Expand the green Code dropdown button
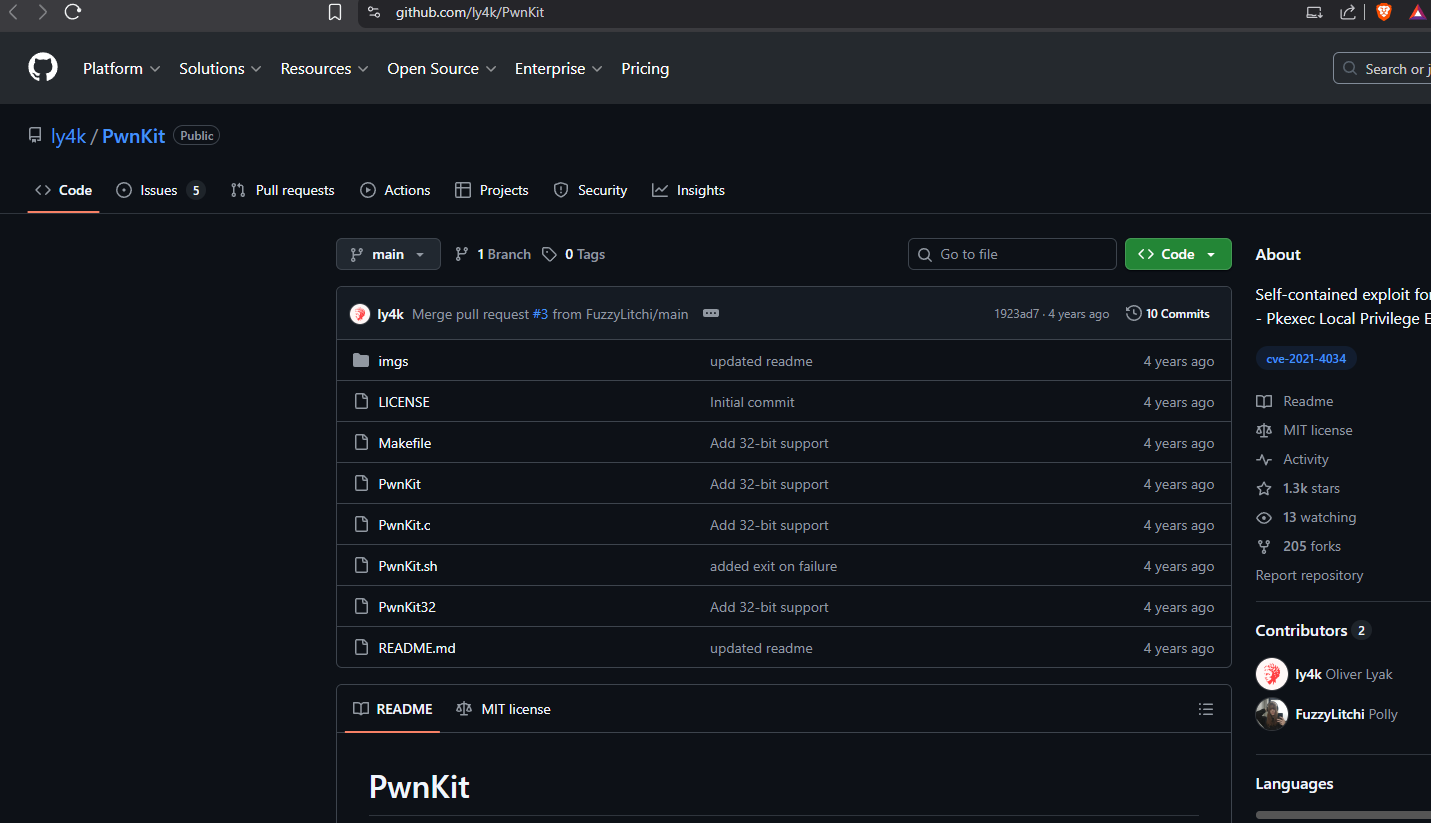The width and height of the screenshot is (1431, 823). click(1177, 254)
